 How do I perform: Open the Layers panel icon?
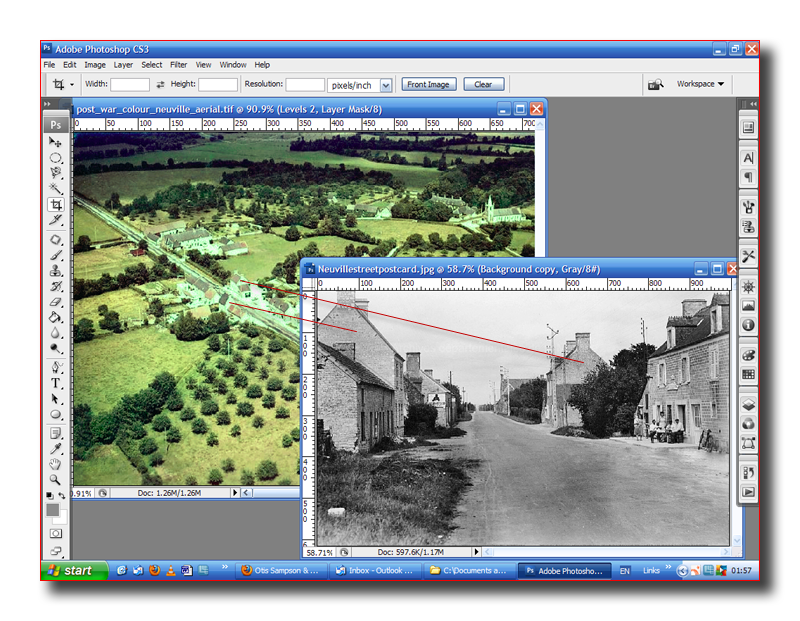pos(748,405)
